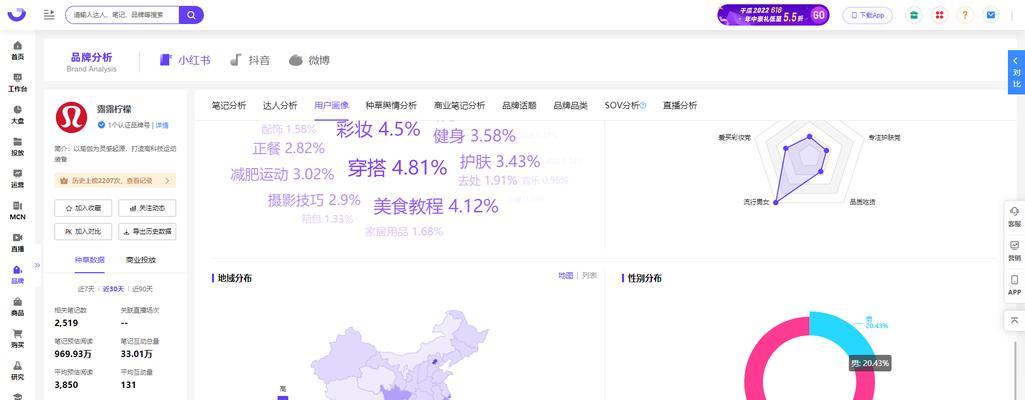Click 关注动态 follow updates button

[147, 208]
